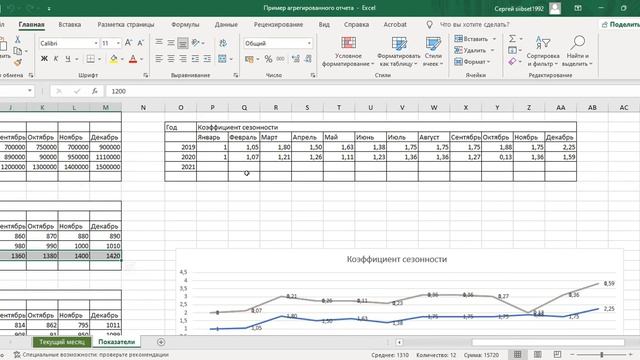Open the font size 11 dropdown
Screen dimensions: 640x360
click(118, 43)
